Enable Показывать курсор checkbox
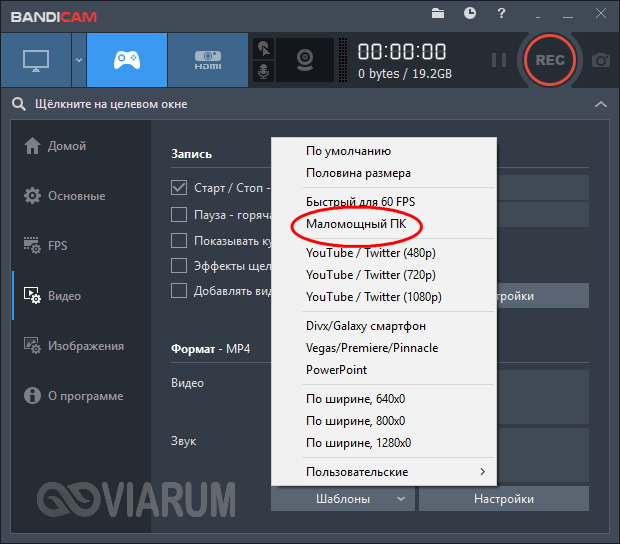 [179, 240]
